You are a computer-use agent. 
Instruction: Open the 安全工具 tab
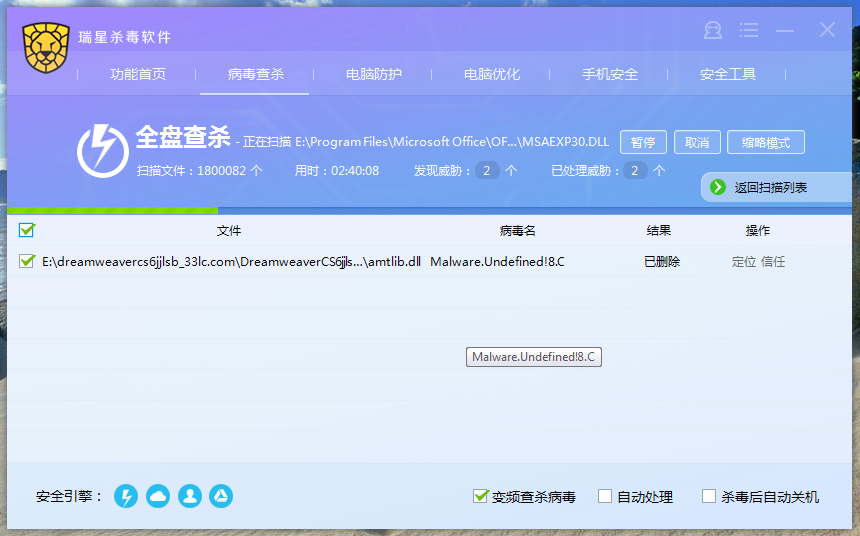(x=728, y=74)
